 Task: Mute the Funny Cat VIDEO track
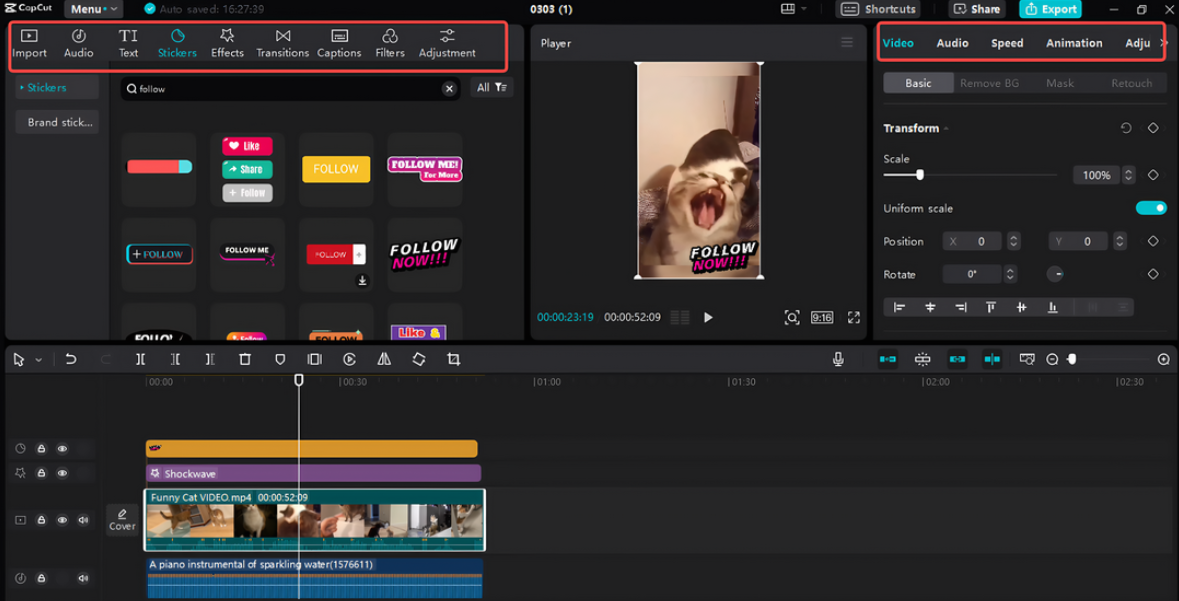pos(83,520)
